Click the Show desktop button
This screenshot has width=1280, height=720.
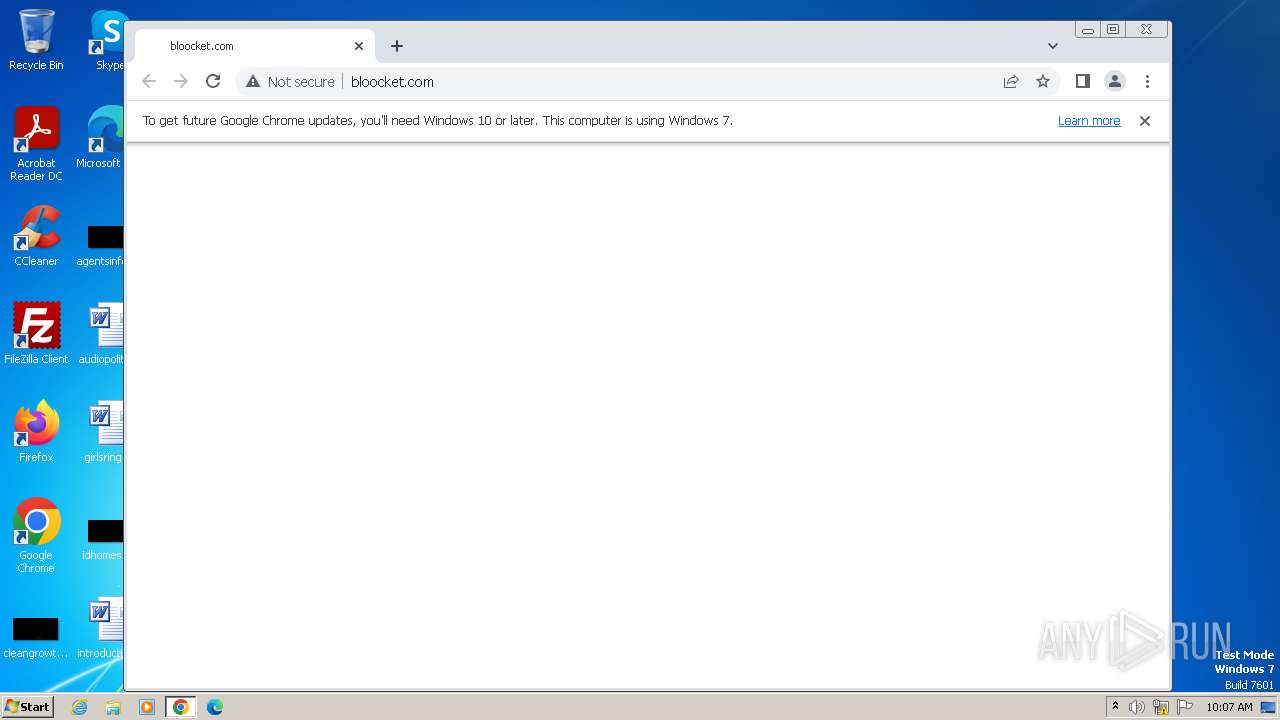1268,707
